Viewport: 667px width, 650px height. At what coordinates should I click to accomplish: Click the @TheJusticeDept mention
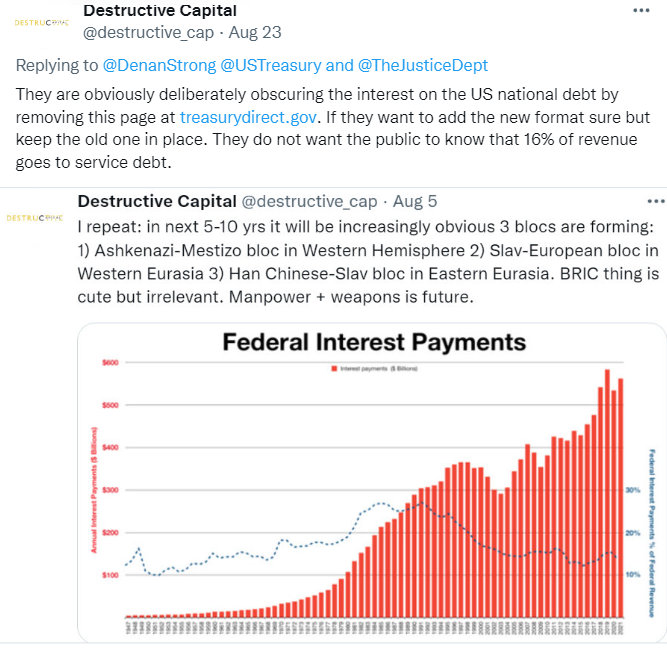(x=423, y=65)
